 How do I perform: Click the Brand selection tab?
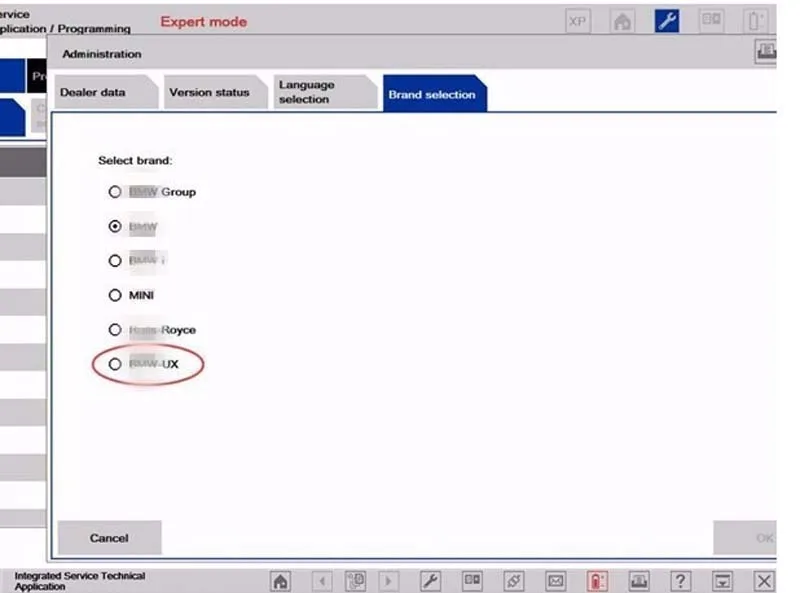[435, 93]
